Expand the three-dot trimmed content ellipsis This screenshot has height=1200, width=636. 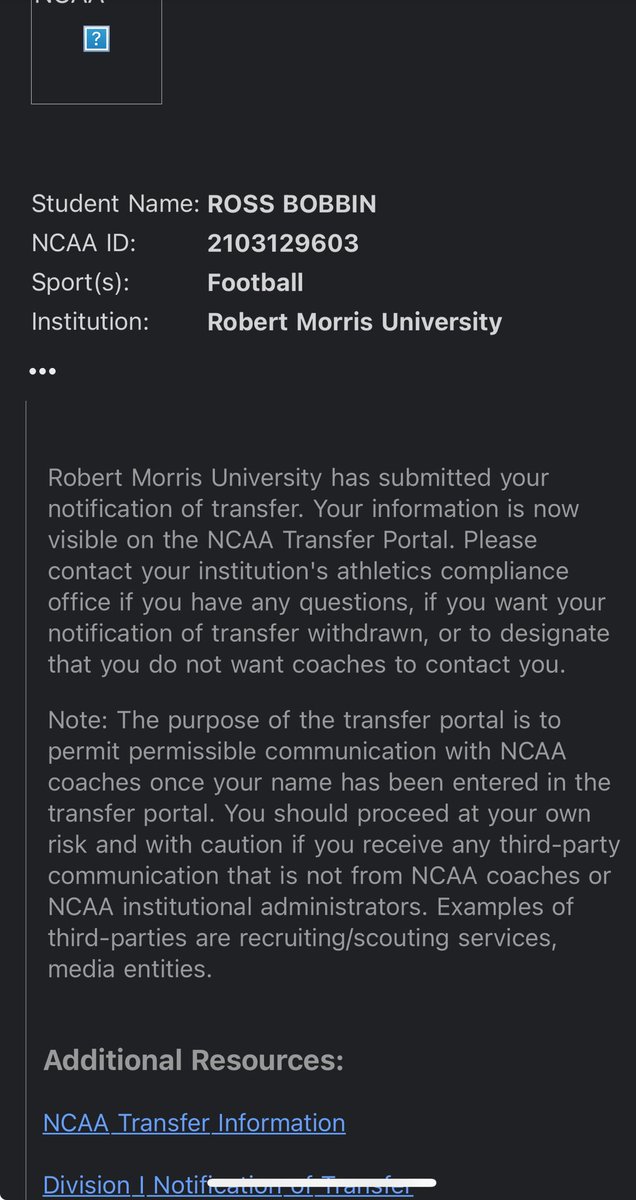42,371
